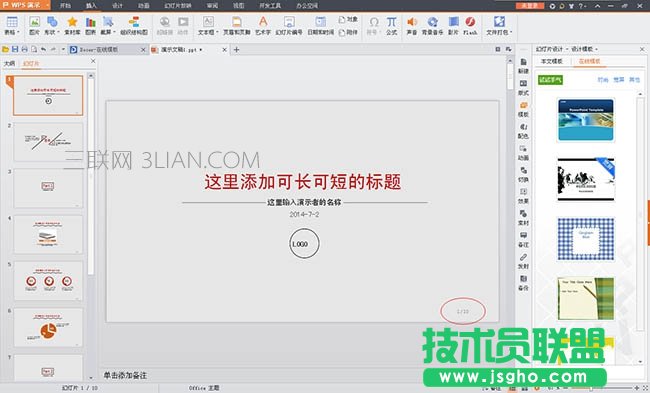650x393 pixels.
Task: Click the 文本框 text box icon
Action: coord(208,22)
